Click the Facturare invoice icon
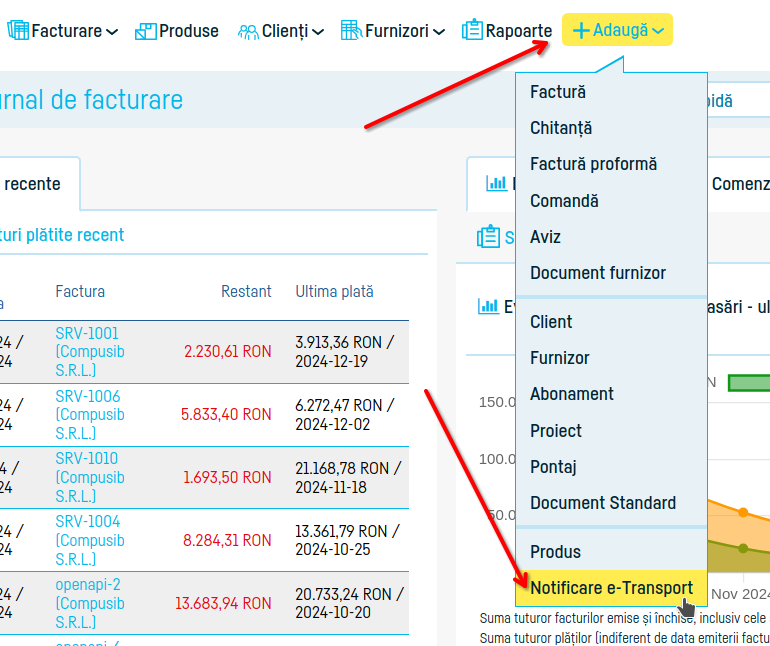This screenshot has height=646, width=770. (18, 30)
